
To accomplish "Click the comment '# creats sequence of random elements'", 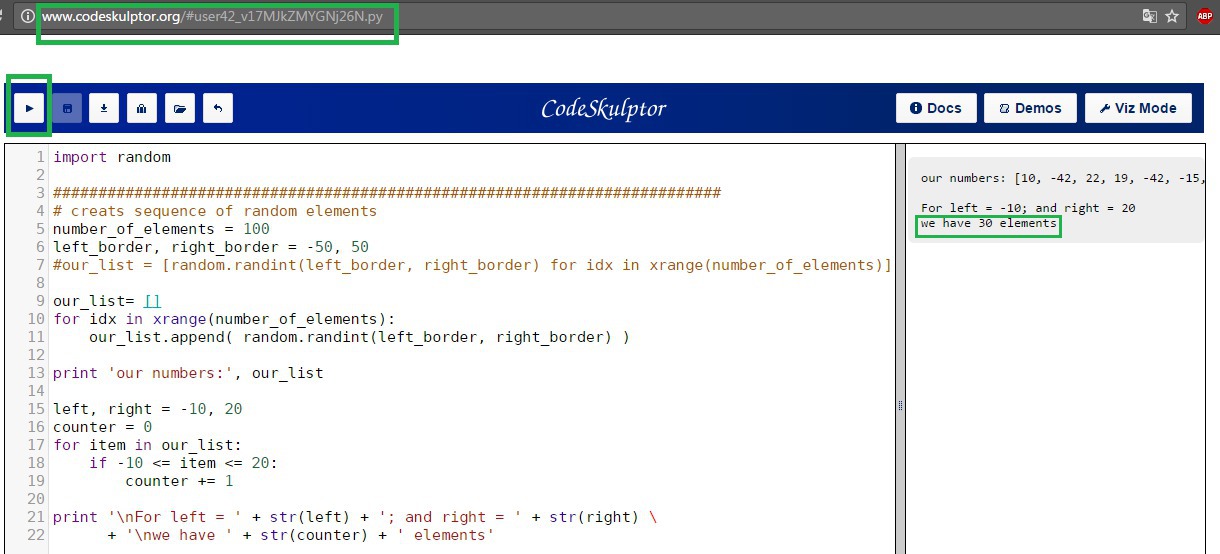I will [215, 211].
